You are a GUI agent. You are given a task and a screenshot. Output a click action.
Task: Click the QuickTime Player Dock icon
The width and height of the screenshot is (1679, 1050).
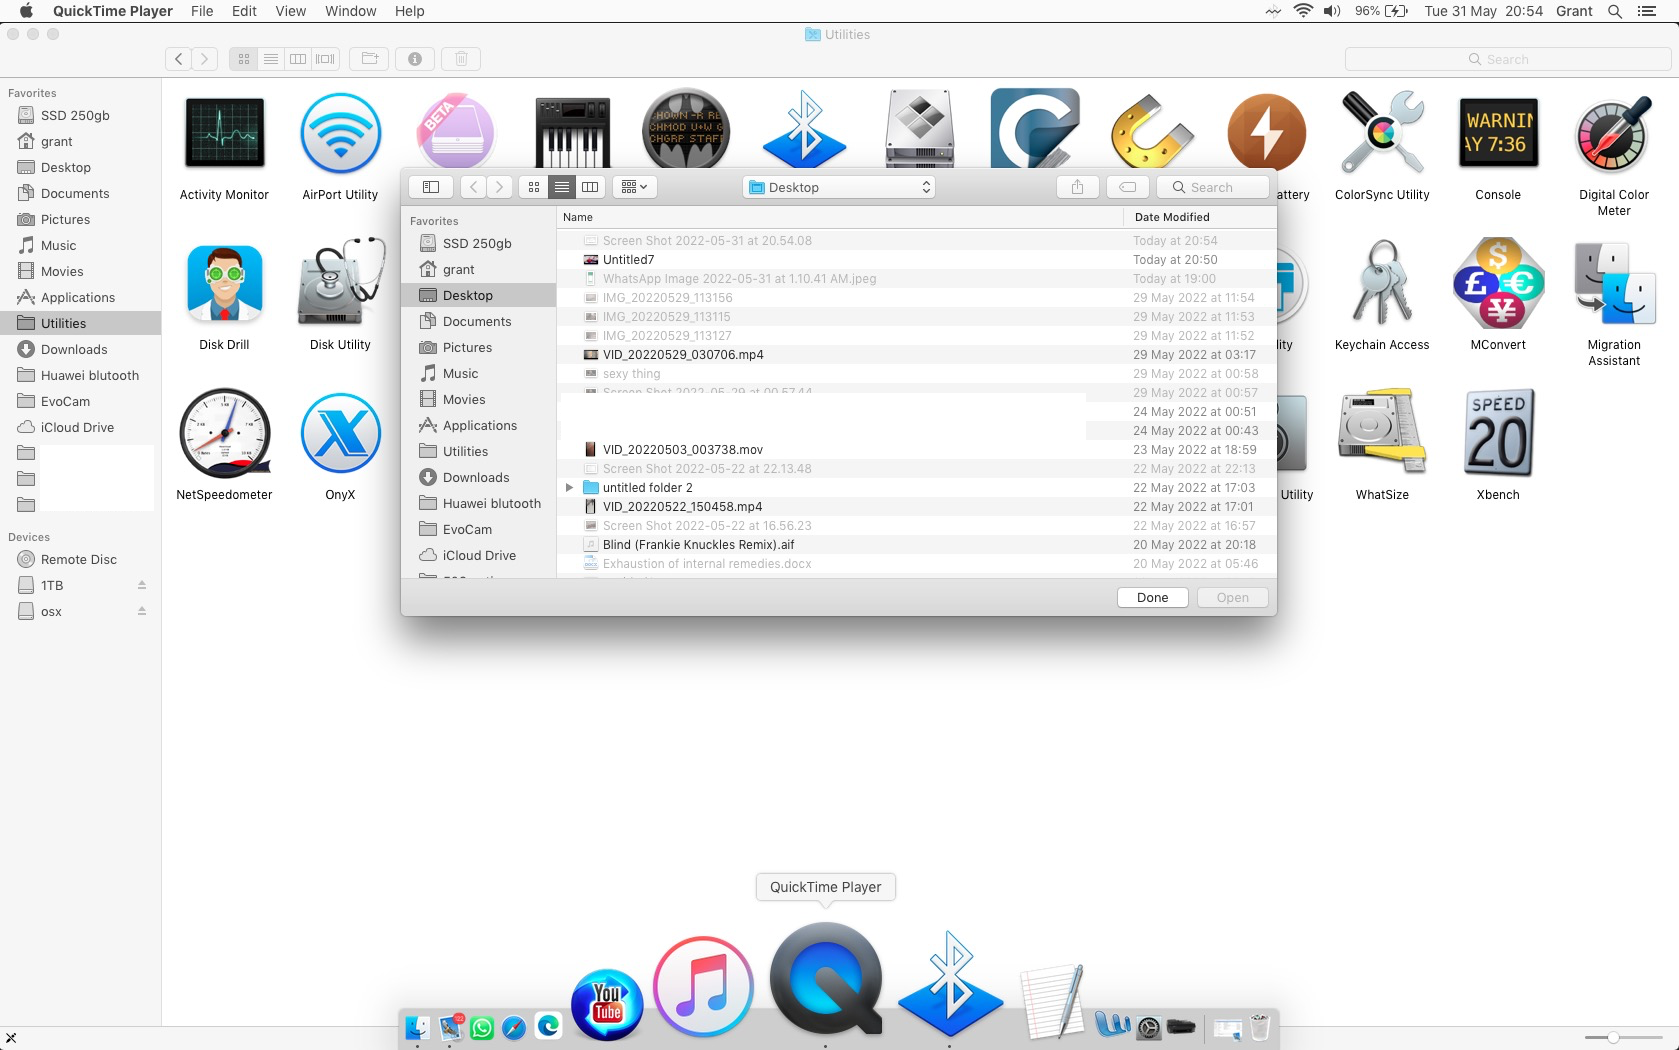[x=826, y=979]
